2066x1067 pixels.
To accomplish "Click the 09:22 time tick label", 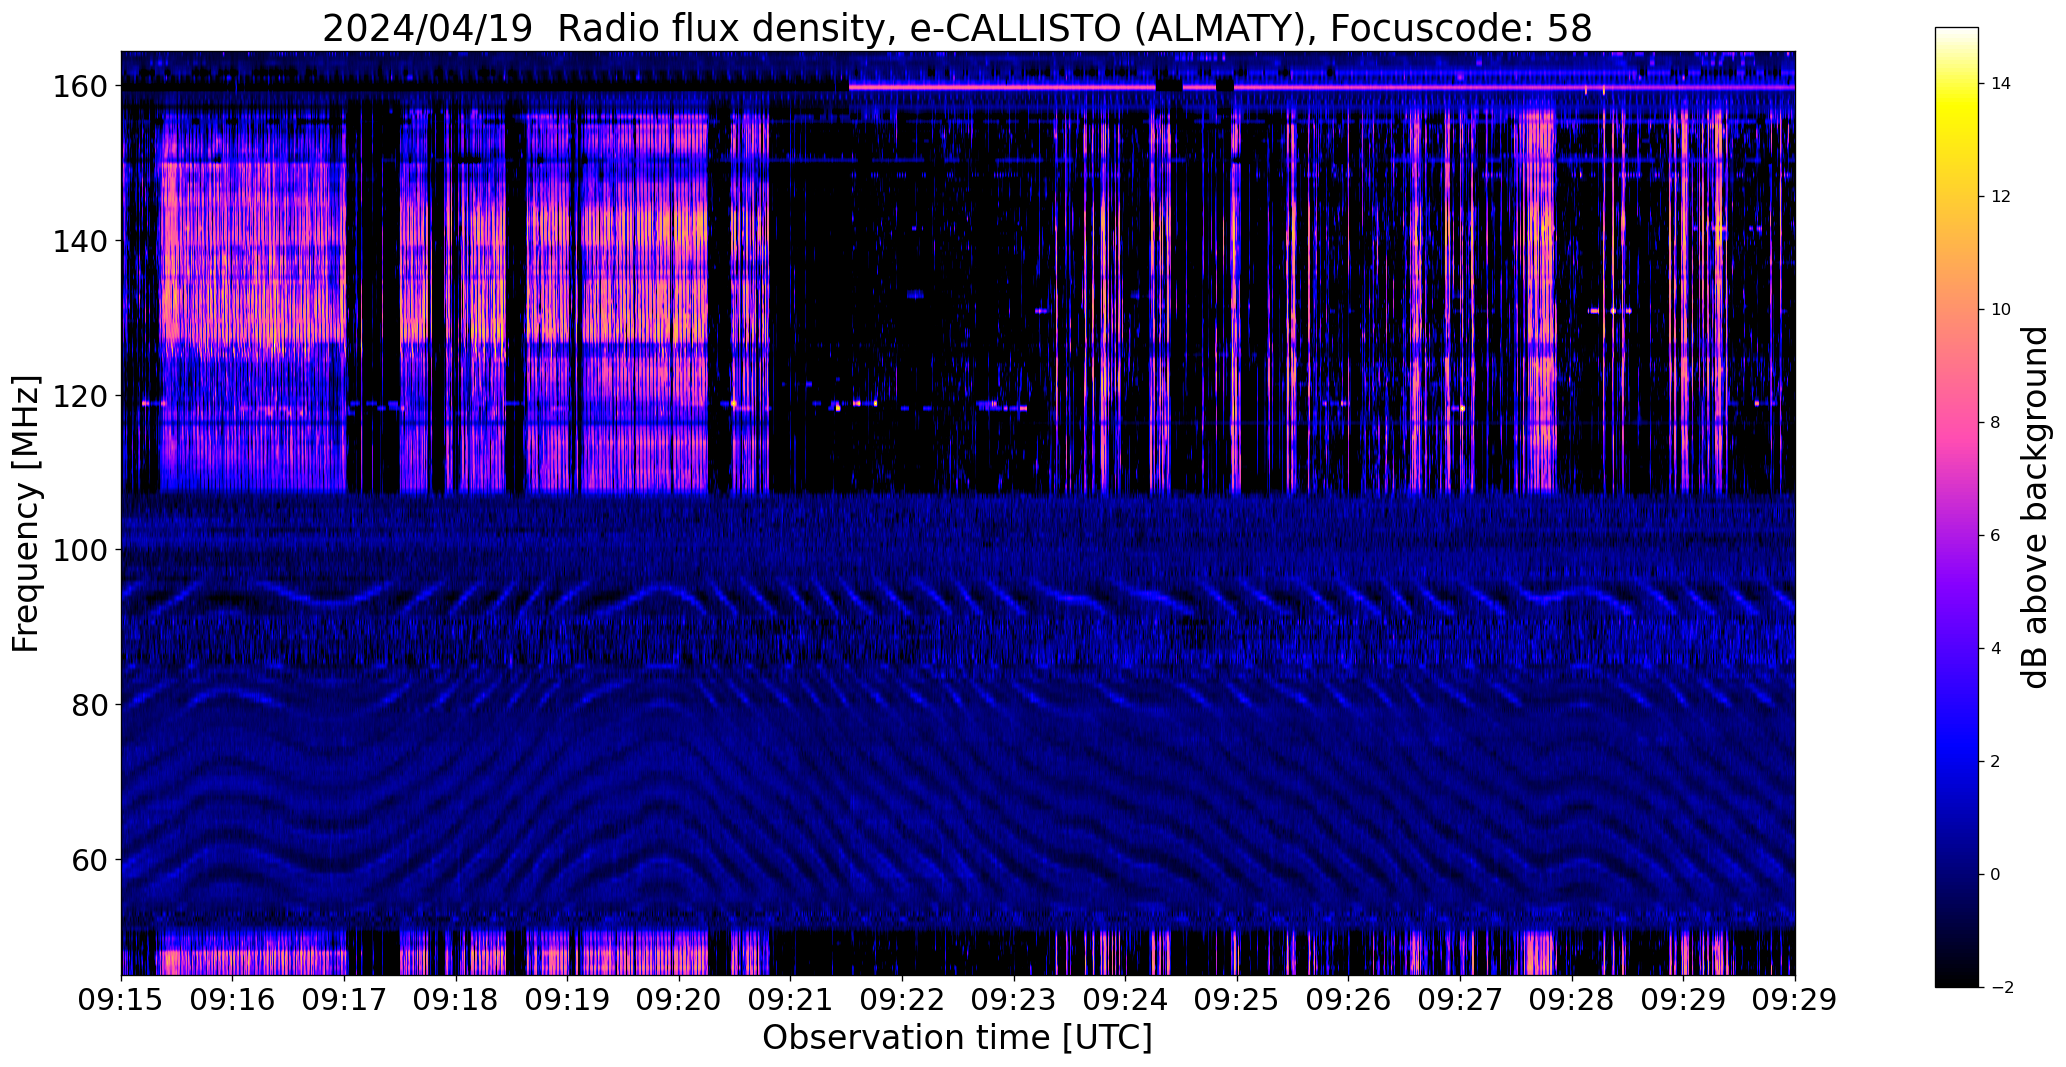I will [x=903, y=1000].
